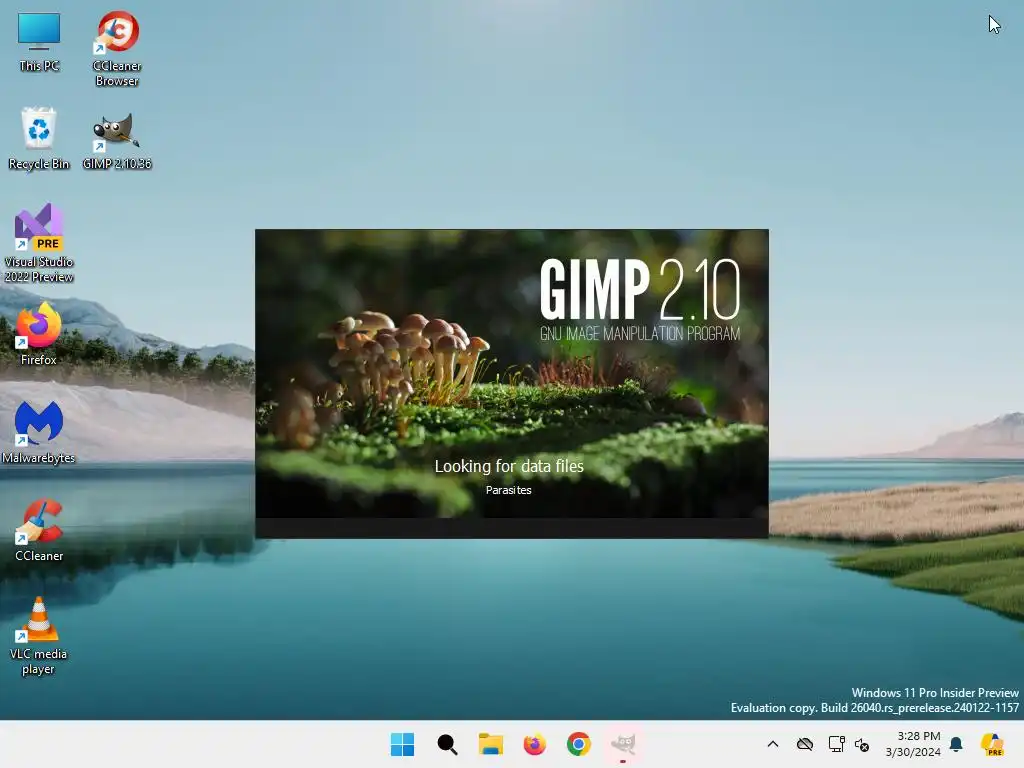Click the 'Looking for data files' status text

(509, 466)
